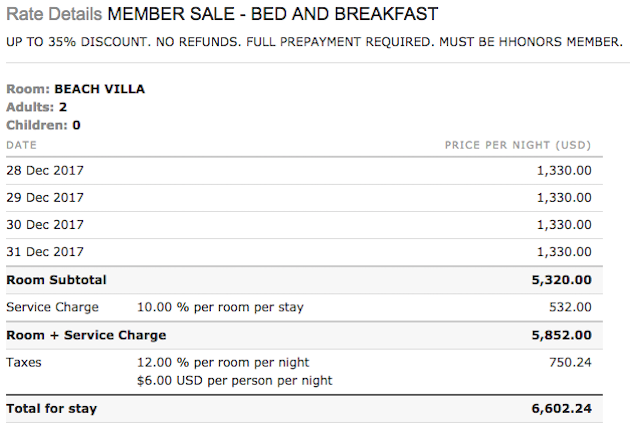Click the Rate Details heading
The width and height of the screenshot is (630, 428).
coord(54,14)
